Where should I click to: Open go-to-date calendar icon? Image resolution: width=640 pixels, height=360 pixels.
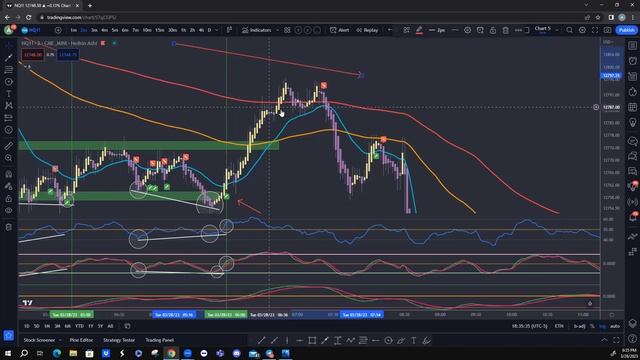pos(127,326)
